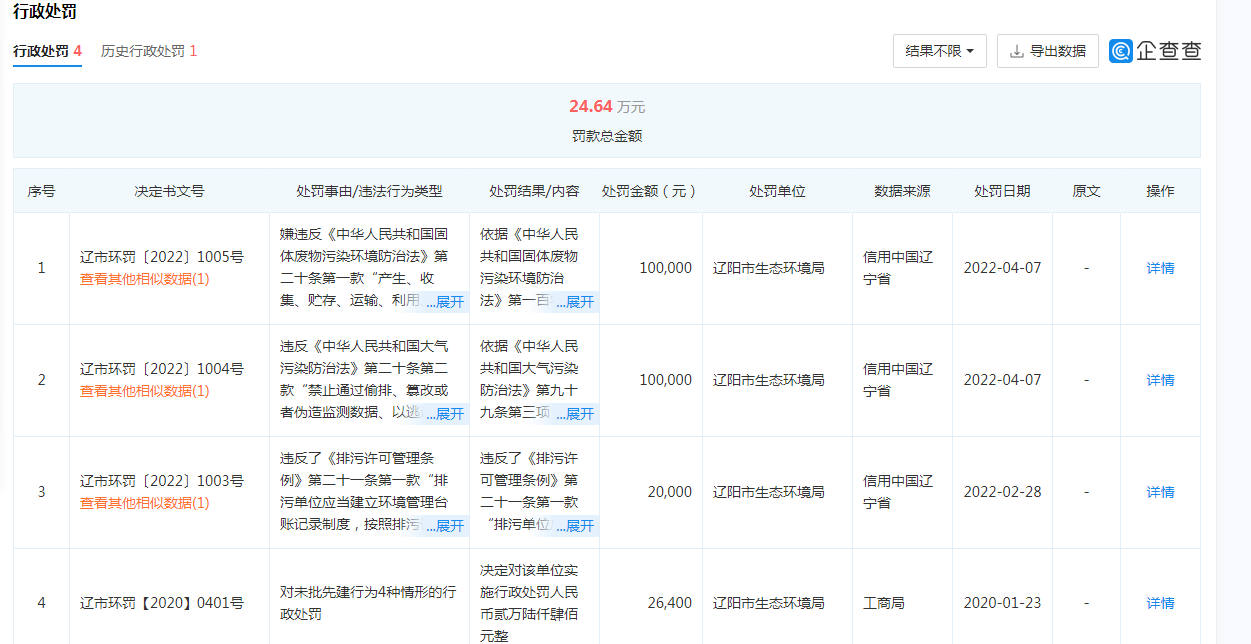The image size is (1251, 644).
Task: Expand row 2 处罚事由 text
Action: click(x=445, y=414)
